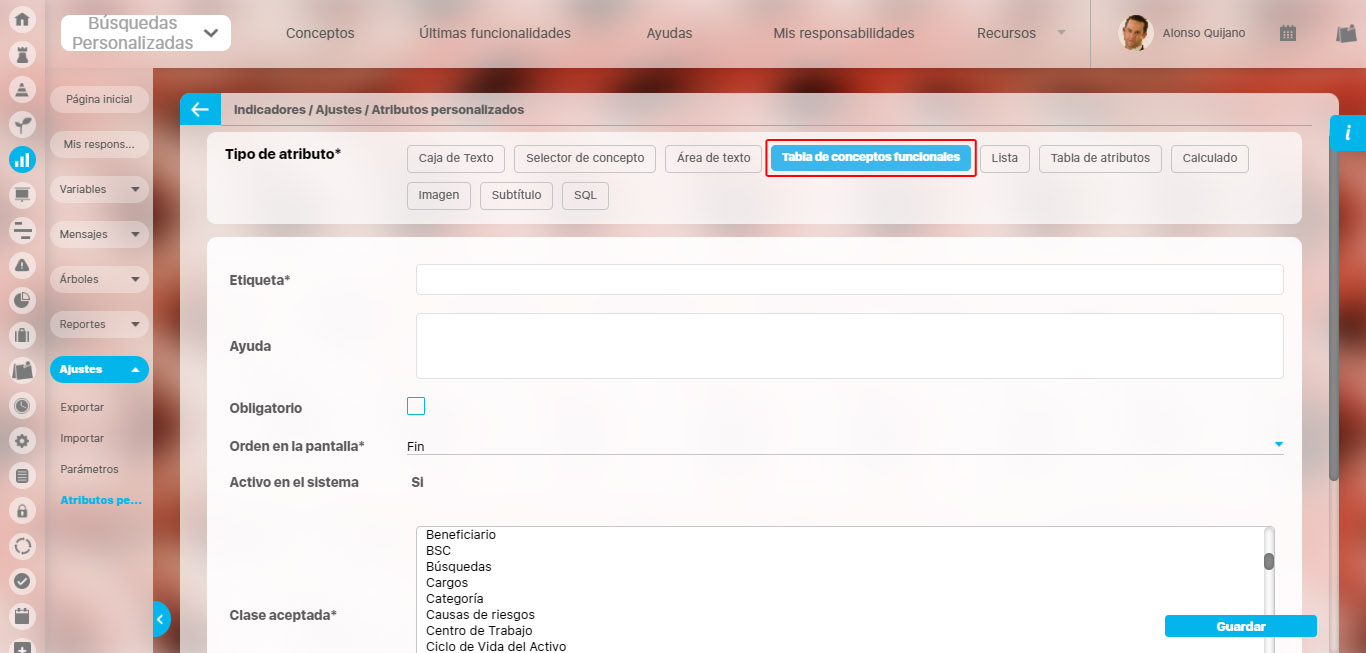Choose Caja de Texto attribute type

[x=456, y=158]
